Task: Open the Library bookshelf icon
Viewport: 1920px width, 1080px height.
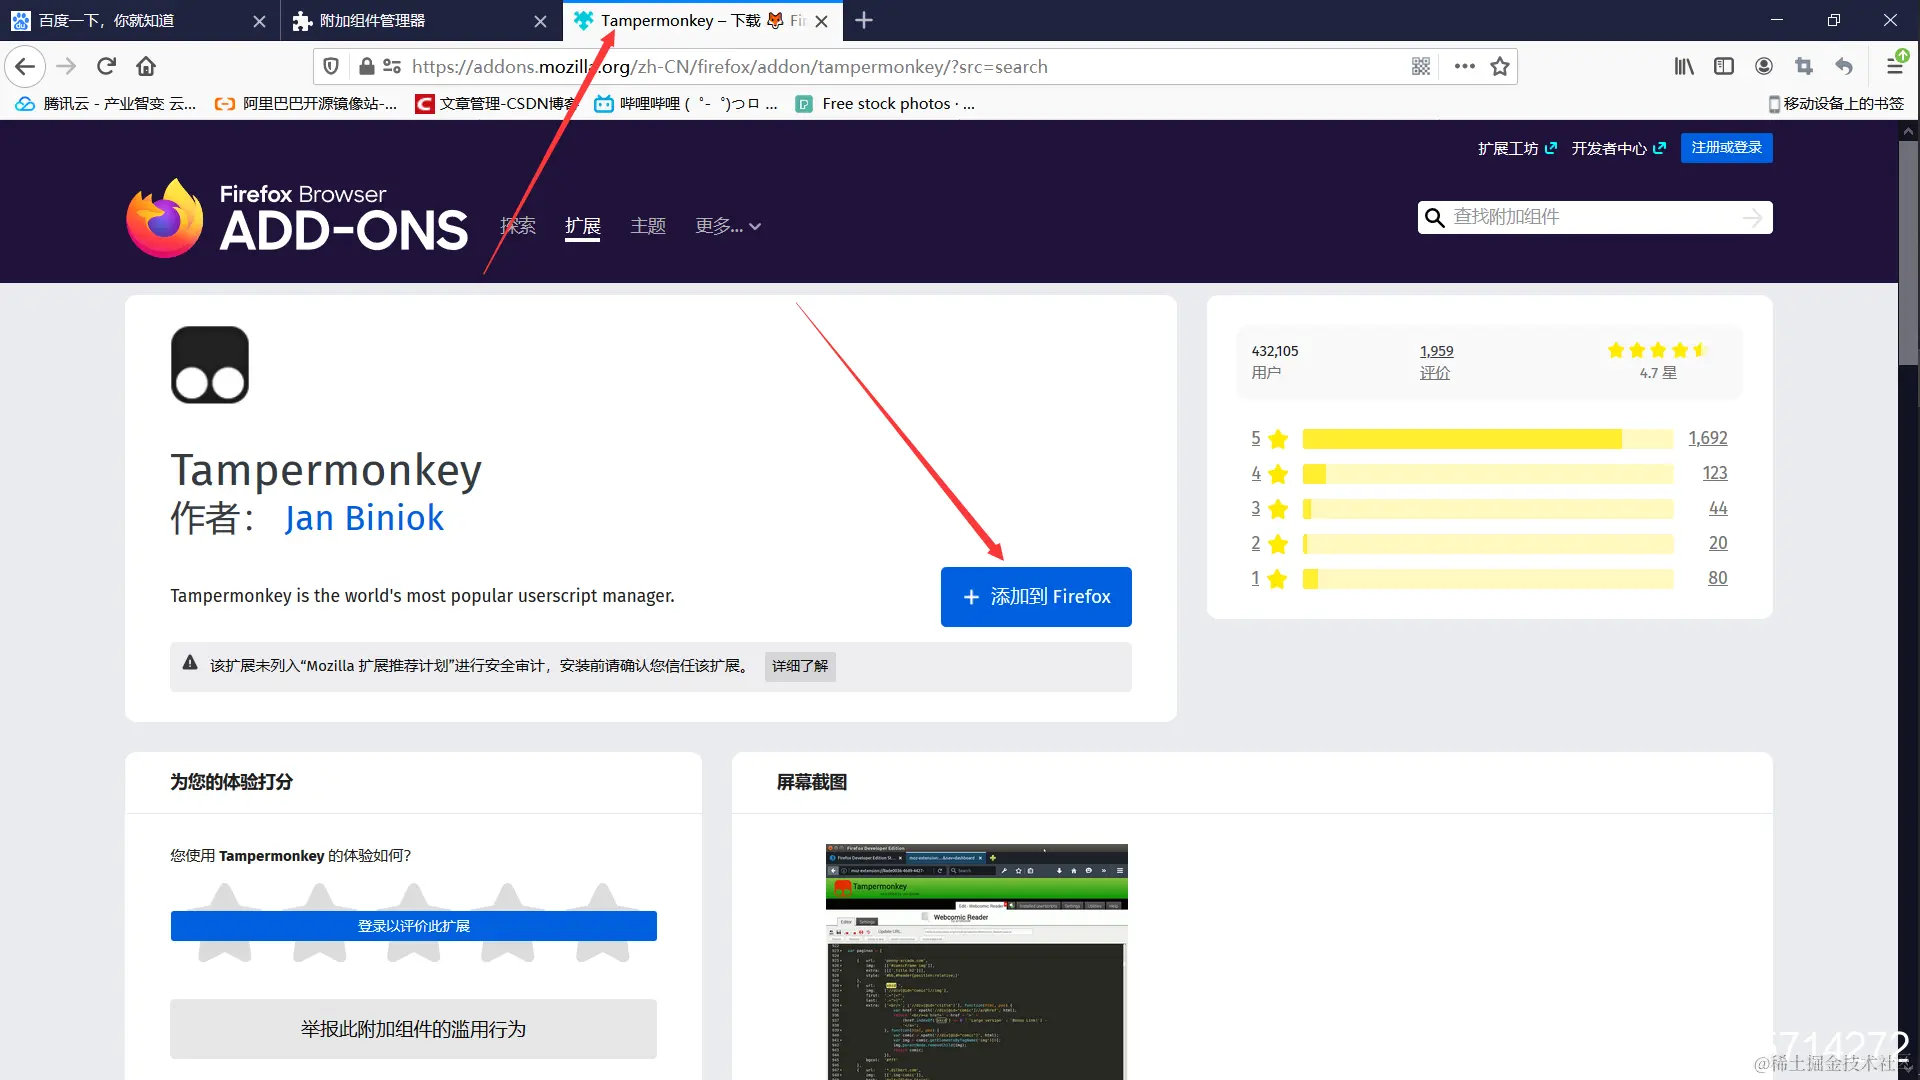Action: (x=1684, y=66)
